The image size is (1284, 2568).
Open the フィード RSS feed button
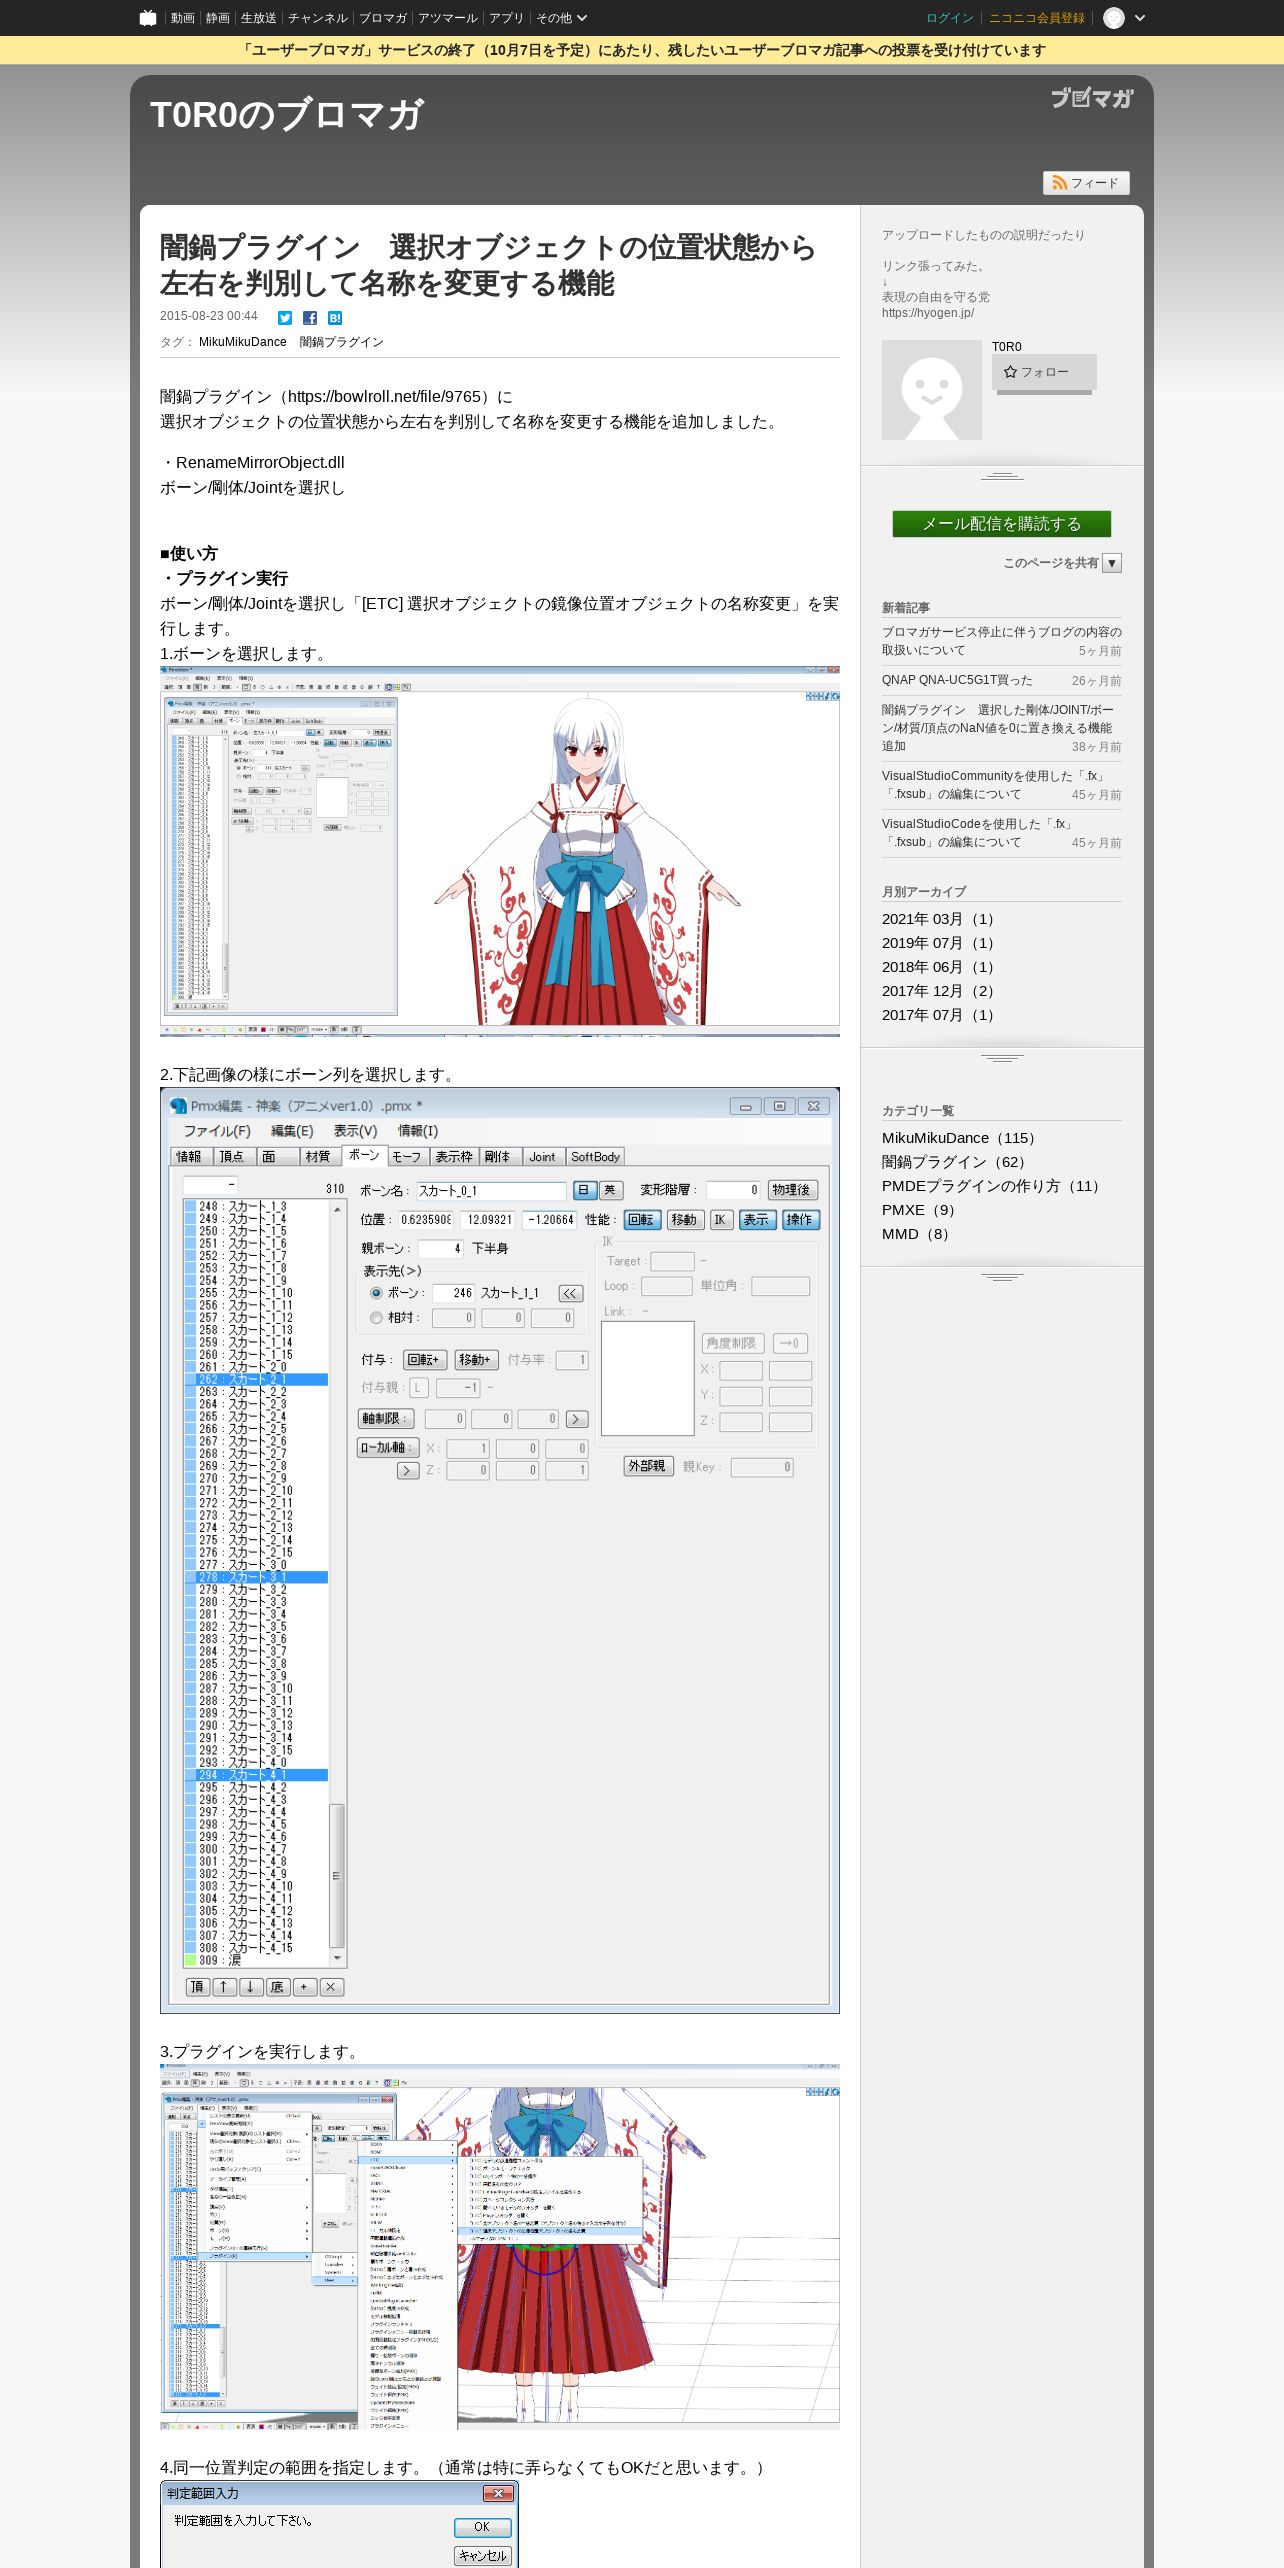(1086, 183)
